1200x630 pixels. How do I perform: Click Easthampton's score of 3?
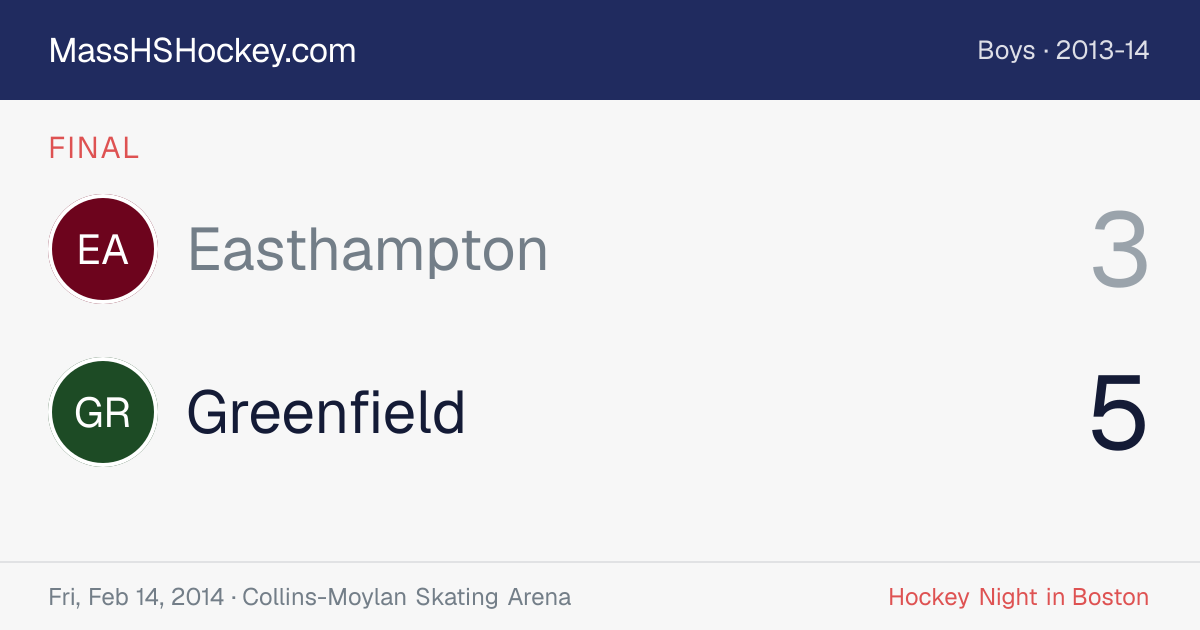1119,250
